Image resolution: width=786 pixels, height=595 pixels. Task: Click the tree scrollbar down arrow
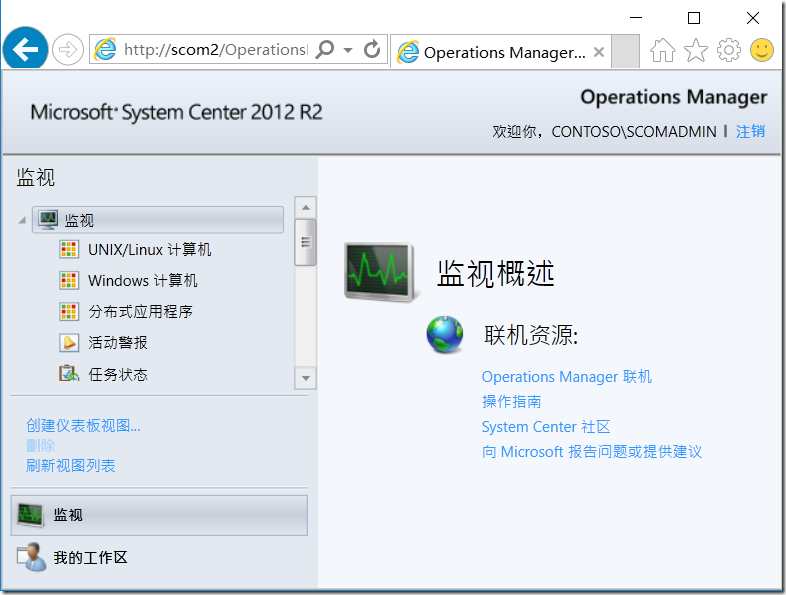click(x=306, y=378)
